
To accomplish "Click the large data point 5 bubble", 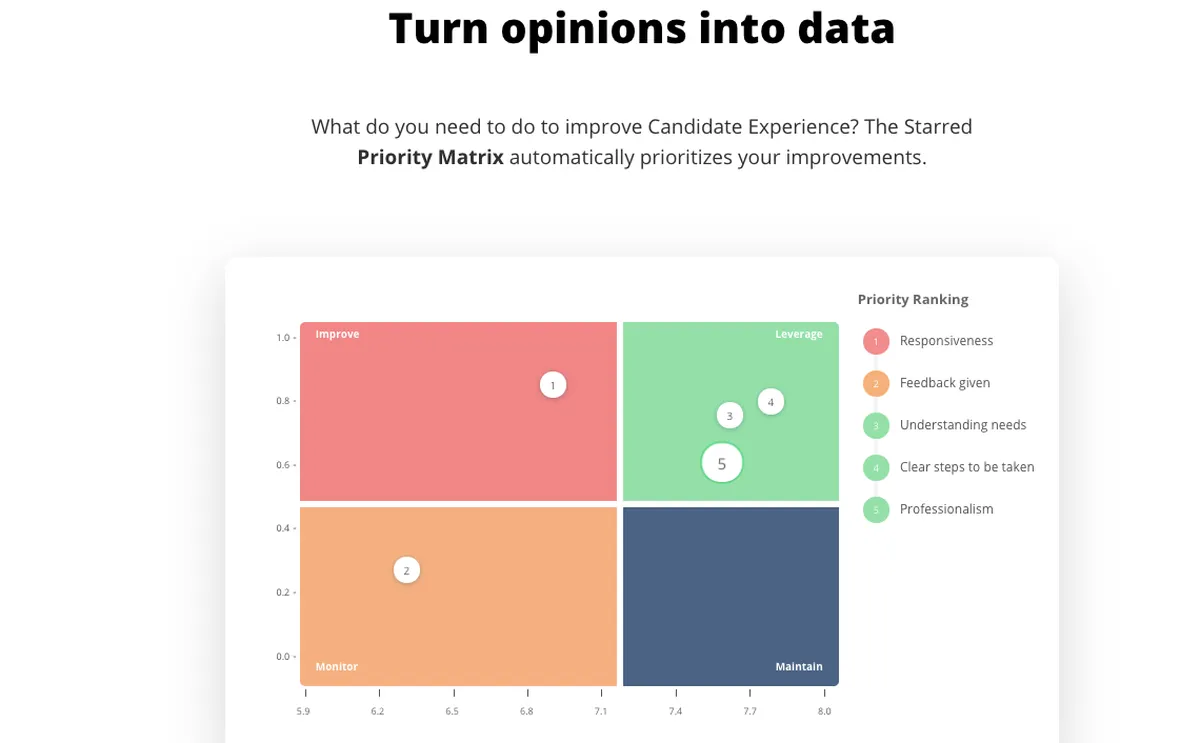I will pos(722,463).
